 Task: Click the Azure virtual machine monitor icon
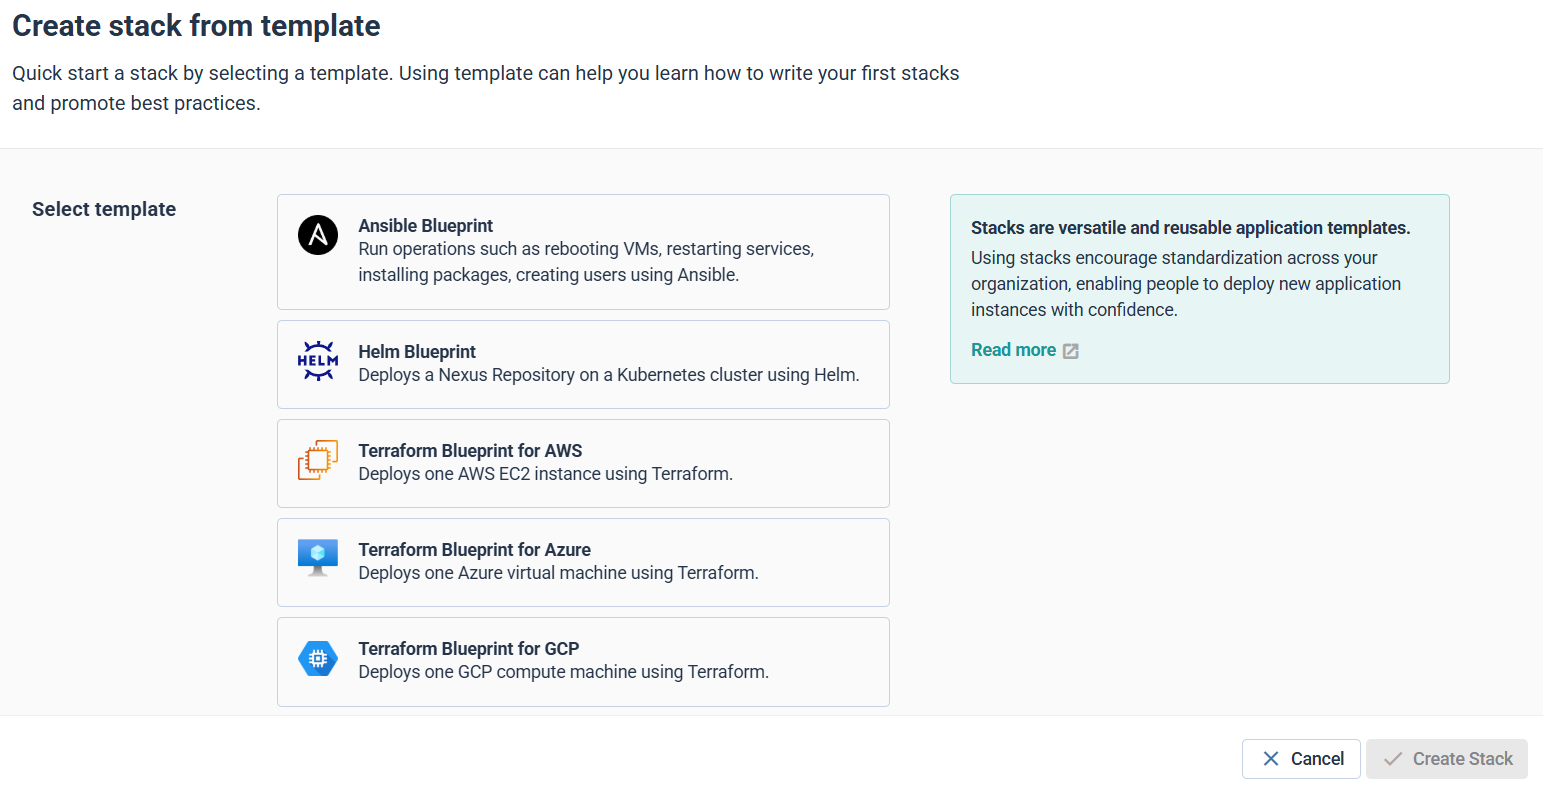(x=318, y=558)
